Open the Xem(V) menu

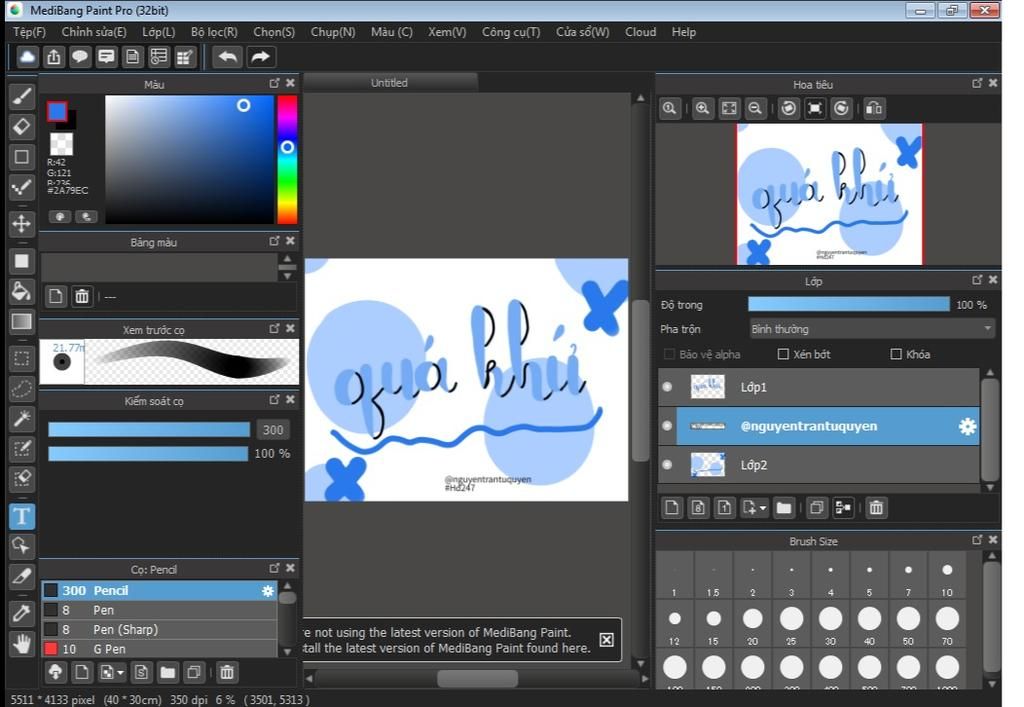447,32
